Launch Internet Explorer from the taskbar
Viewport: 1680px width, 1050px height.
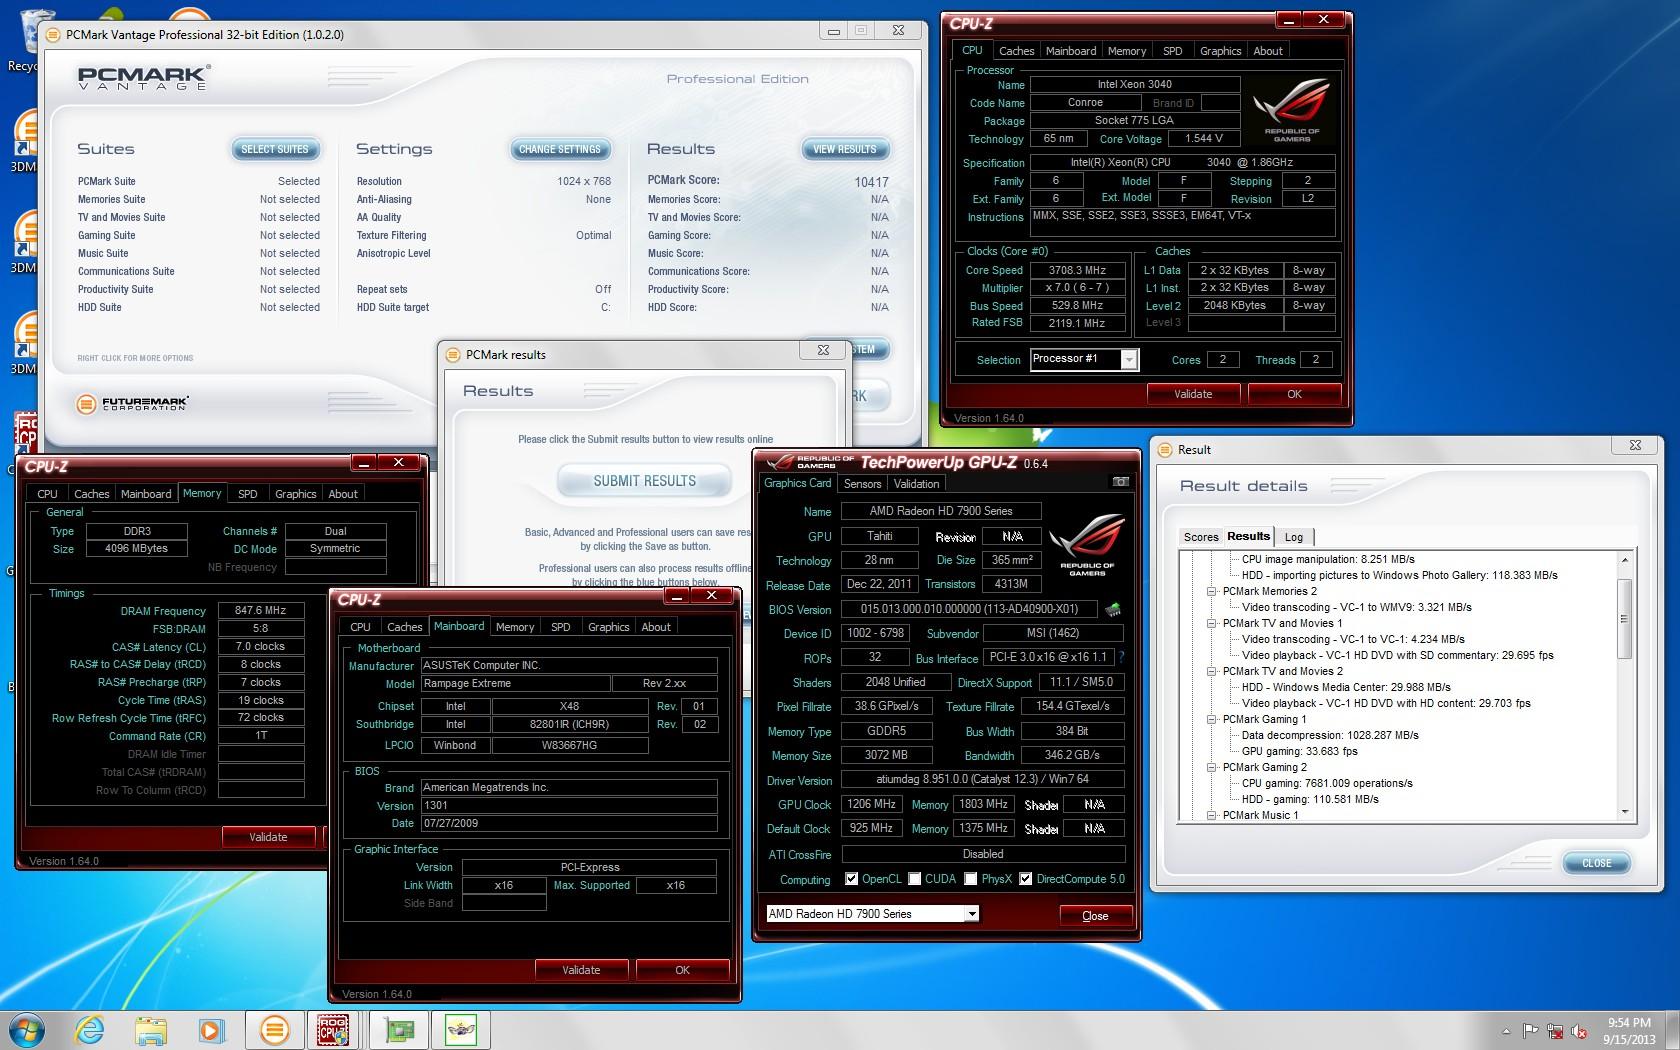tap(90, 1030)
